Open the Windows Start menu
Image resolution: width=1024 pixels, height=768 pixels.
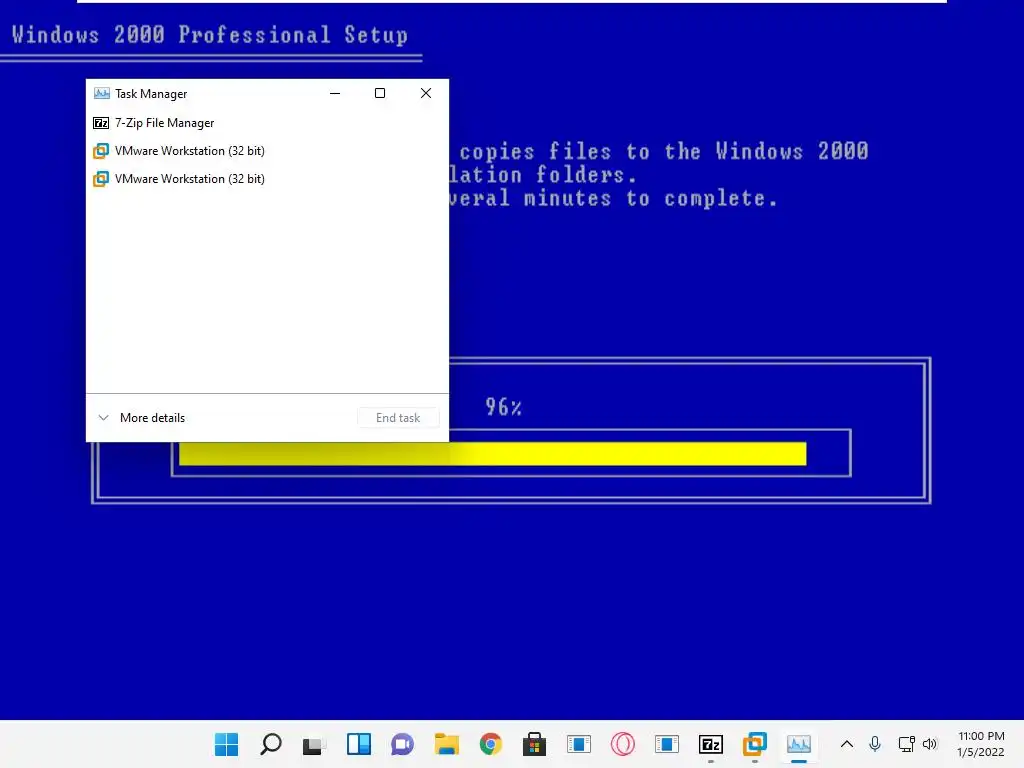(x=227, y=744)
